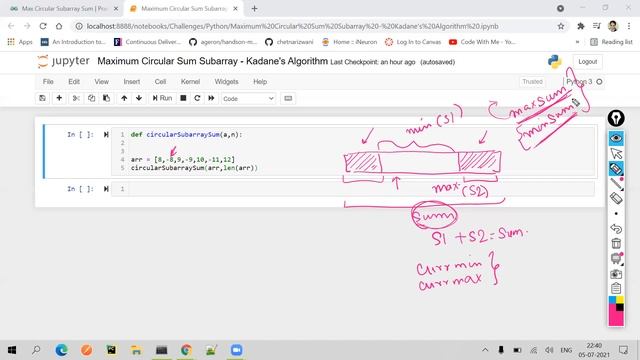Viewport: 640px width, 360px height.
Task: Run the second empty cell via its play icon
Action: pyautogui.click(x=106, y=189)
